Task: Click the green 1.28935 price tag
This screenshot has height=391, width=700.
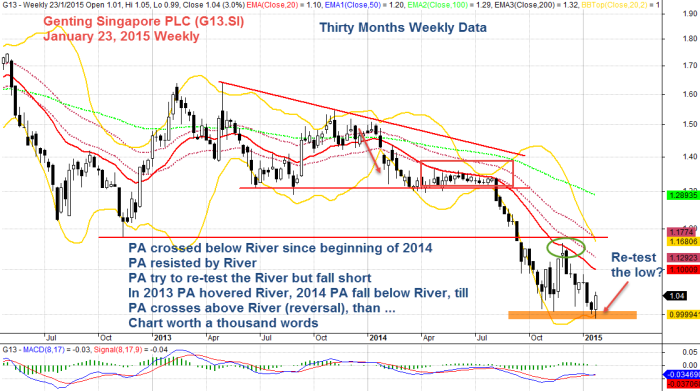Action: (x=683, y=196)
